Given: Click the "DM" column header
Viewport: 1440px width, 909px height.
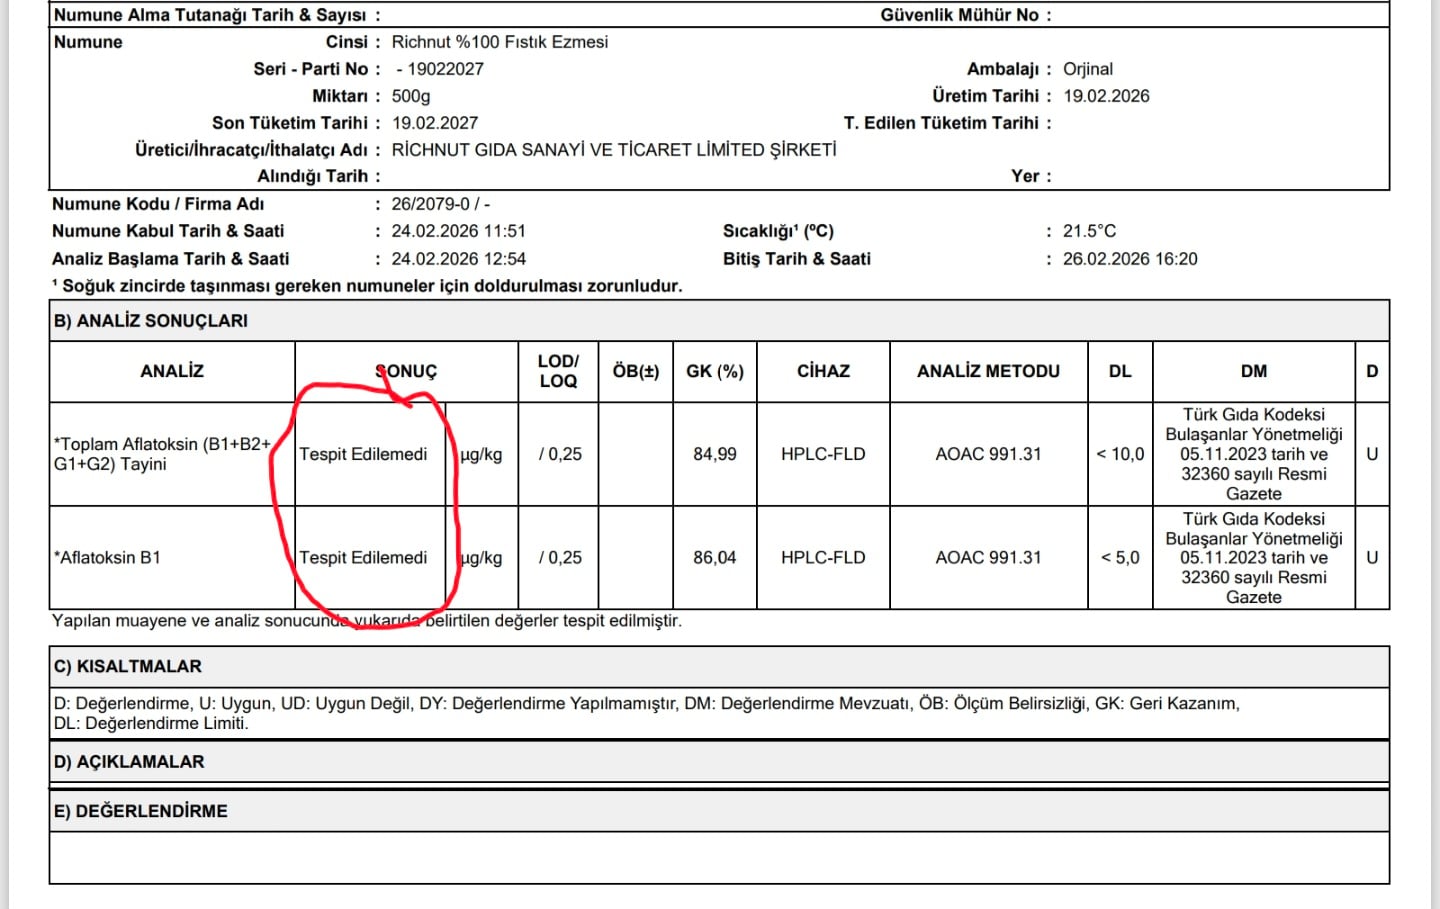Looking at the screenshot, I should click(x=1254, y=371).
